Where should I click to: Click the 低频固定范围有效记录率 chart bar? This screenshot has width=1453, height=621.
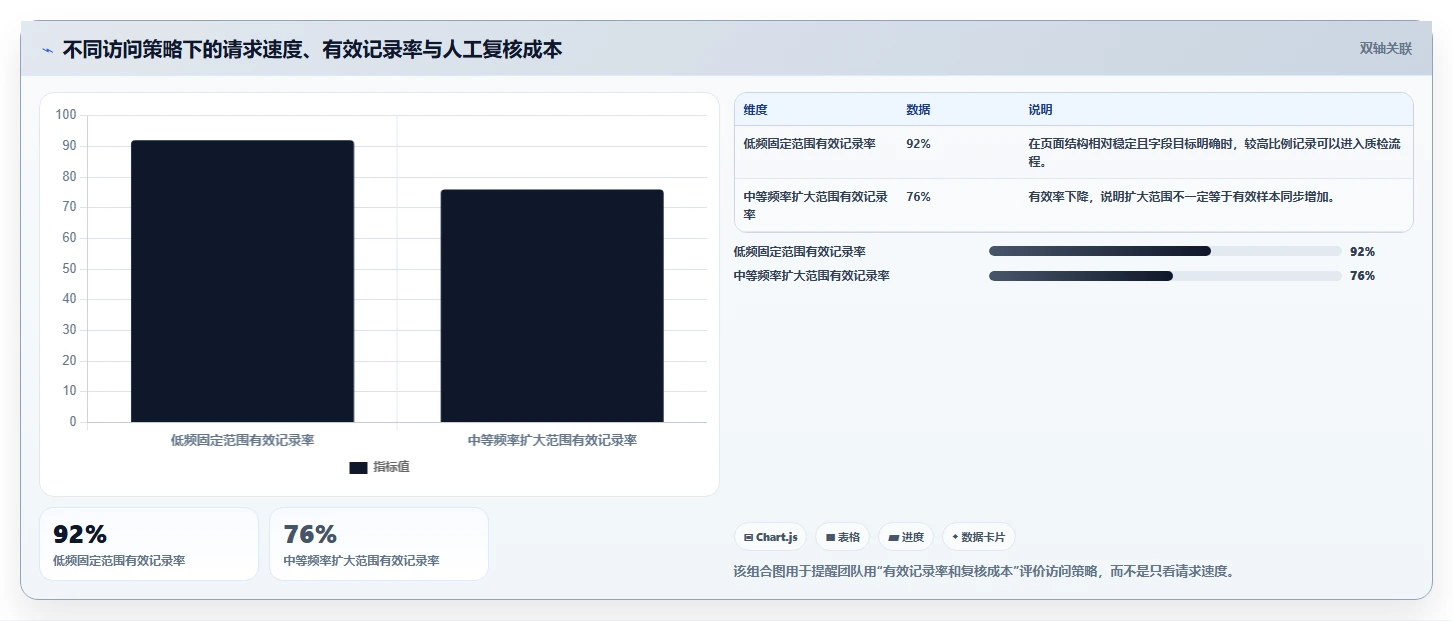(242, 281)
